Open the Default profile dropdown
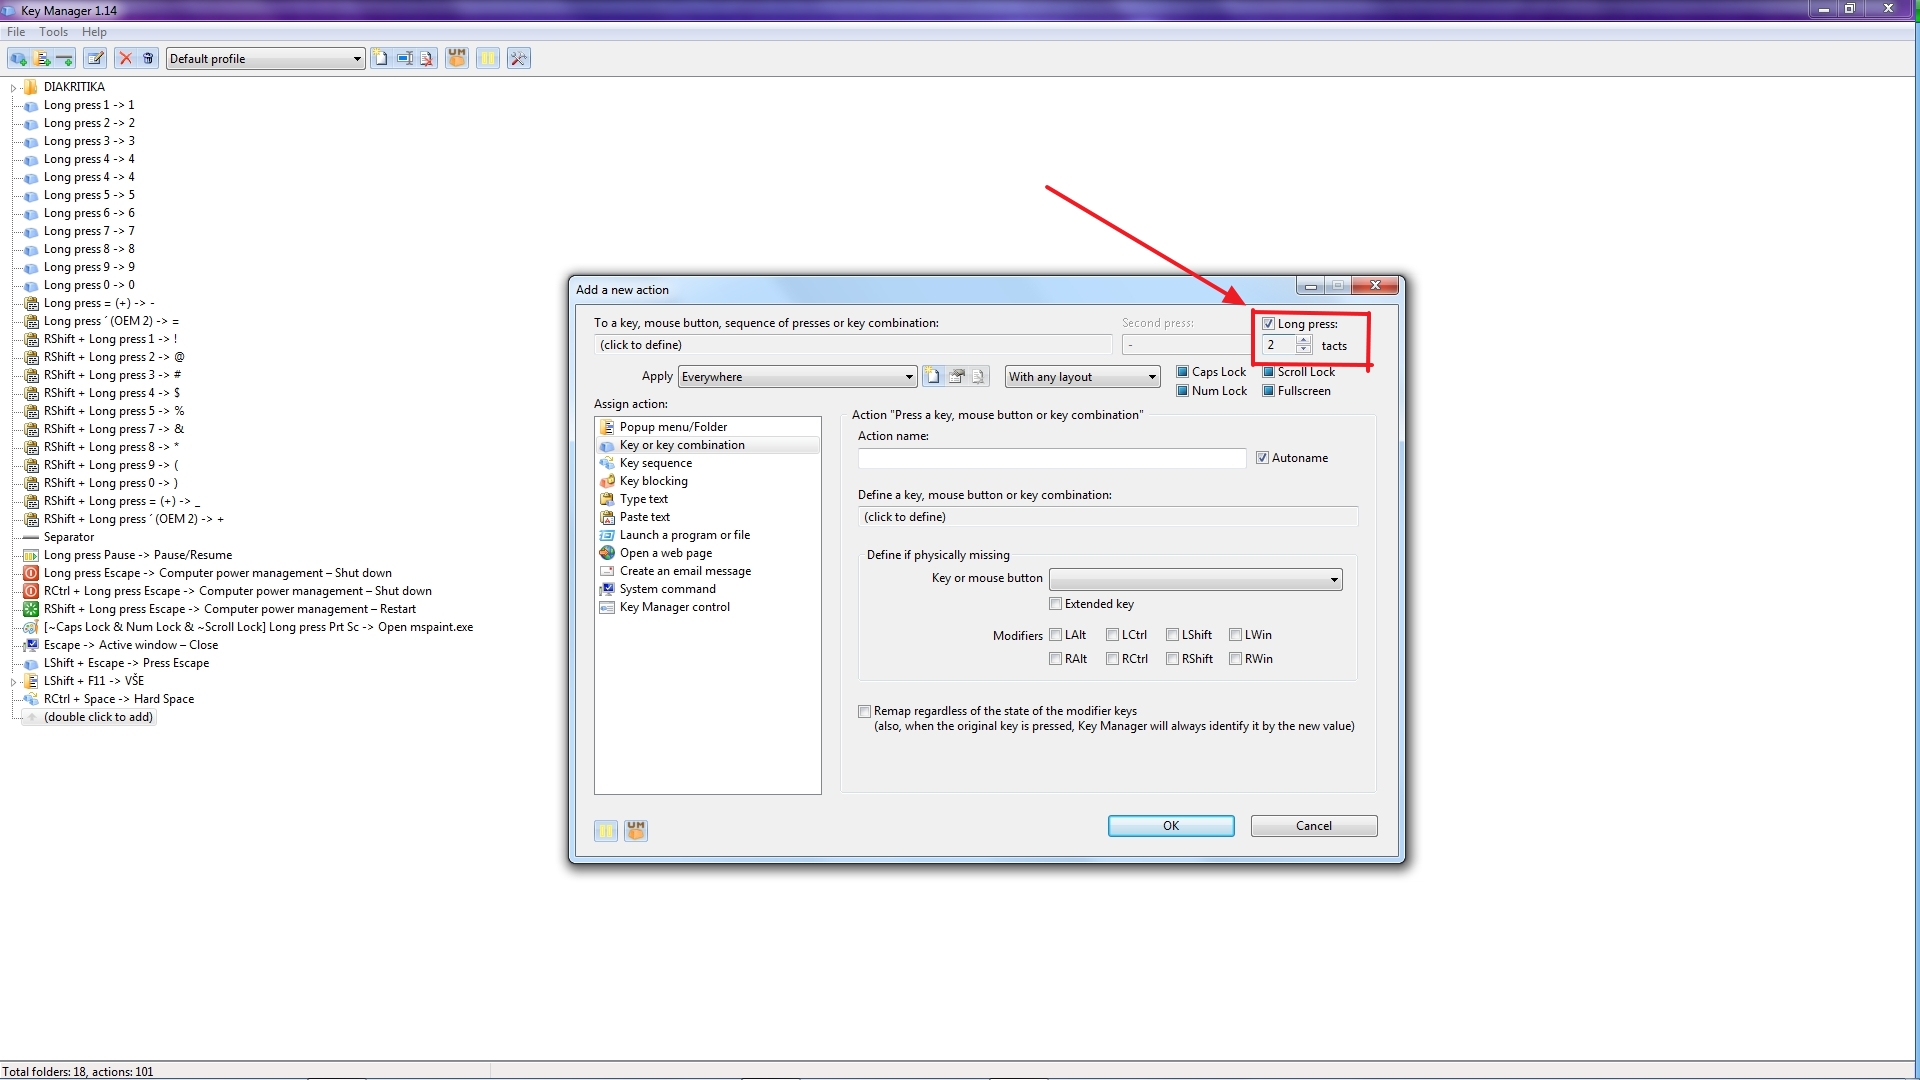This screenshot has height=1080, width=1920. [x=265, y=59]
